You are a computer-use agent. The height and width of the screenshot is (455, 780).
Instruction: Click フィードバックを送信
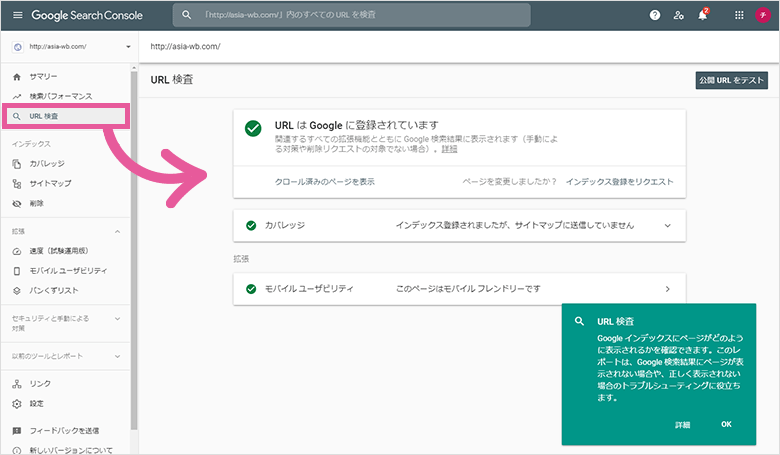pos(64,431)
